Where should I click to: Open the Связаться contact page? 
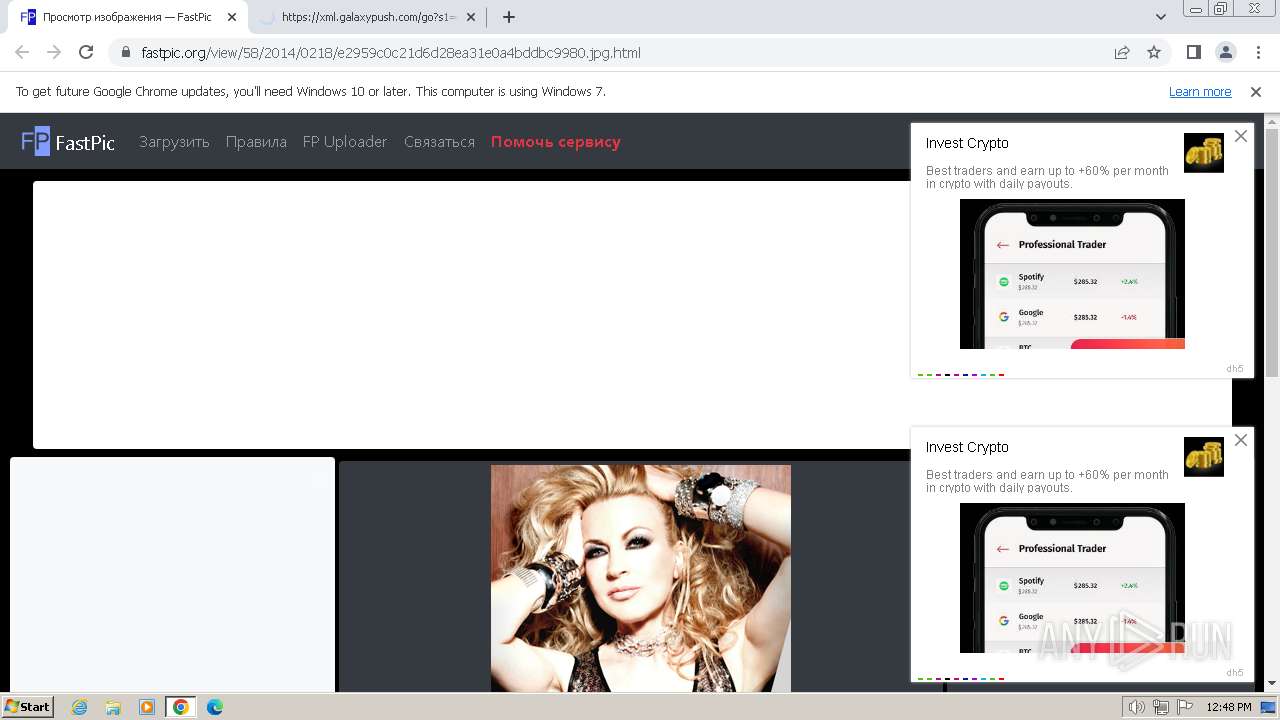point(439,142)
